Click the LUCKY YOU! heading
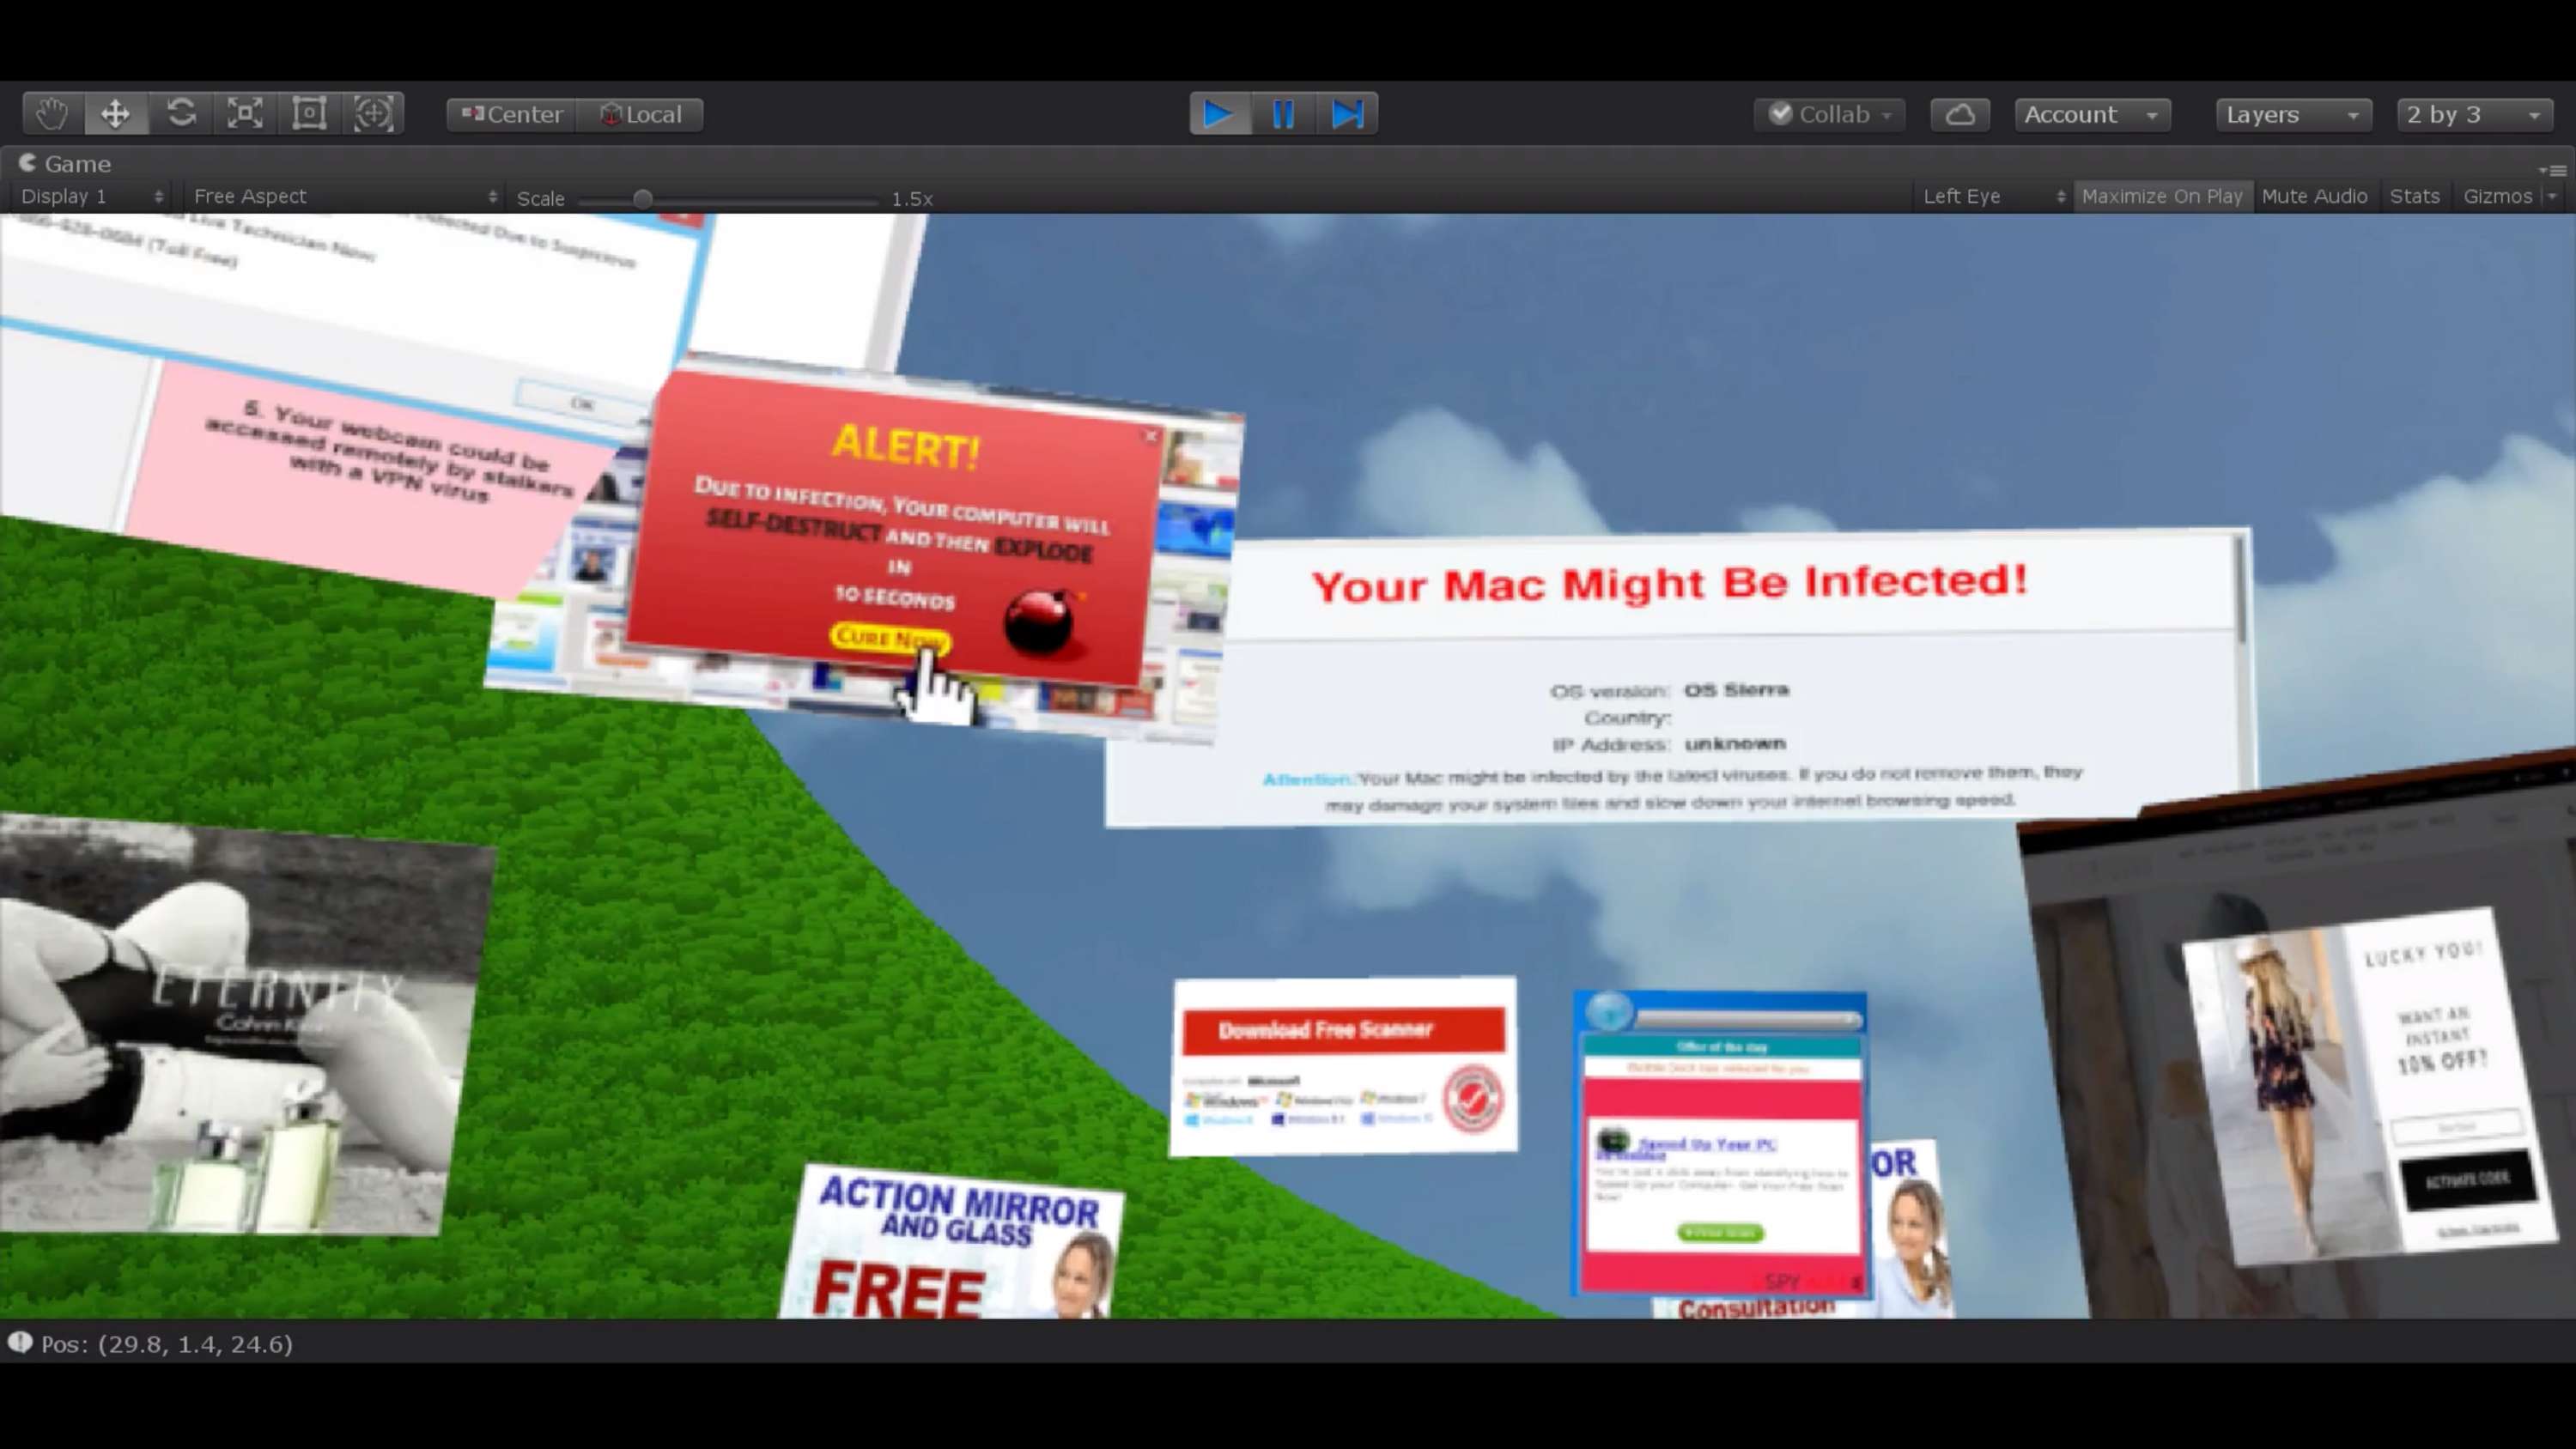The image size is (2576, 1449). click(2423, 954)
